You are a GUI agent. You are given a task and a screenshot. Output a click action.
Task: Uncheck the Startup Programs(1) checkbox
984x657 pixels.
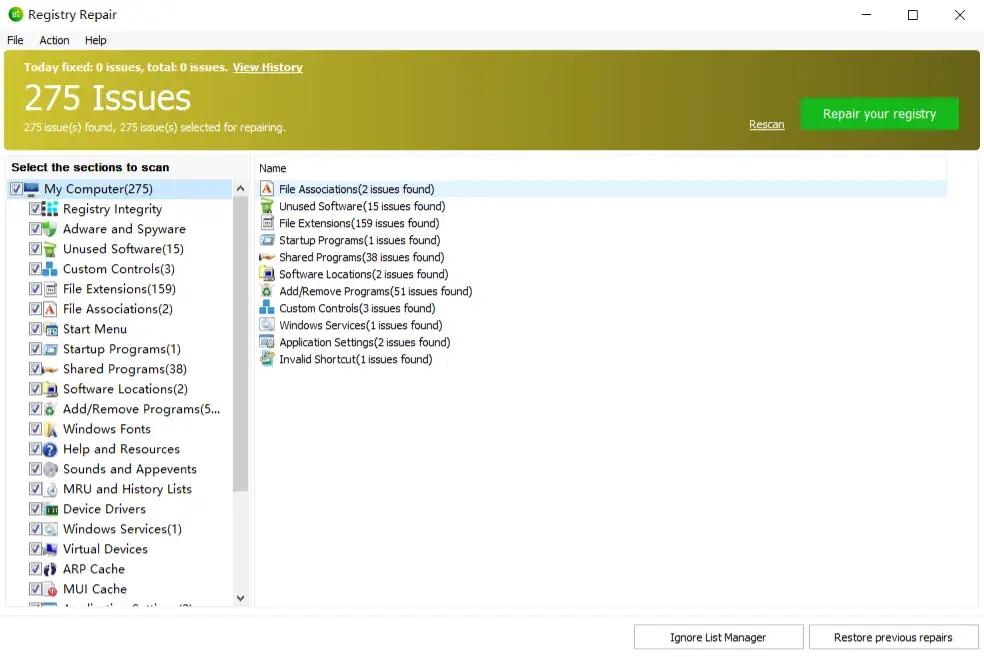tap(35, 349)
